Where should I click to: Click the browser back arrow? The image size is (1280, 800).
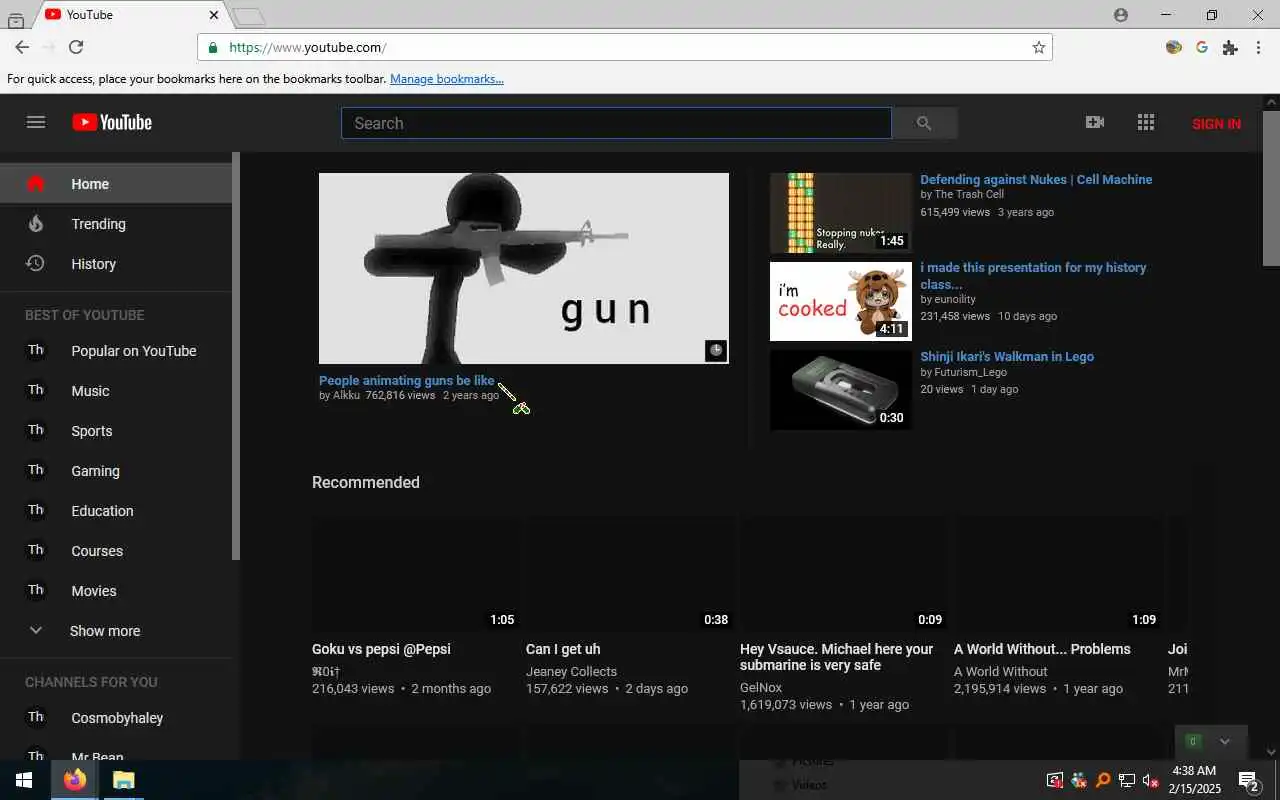(22, 47)
